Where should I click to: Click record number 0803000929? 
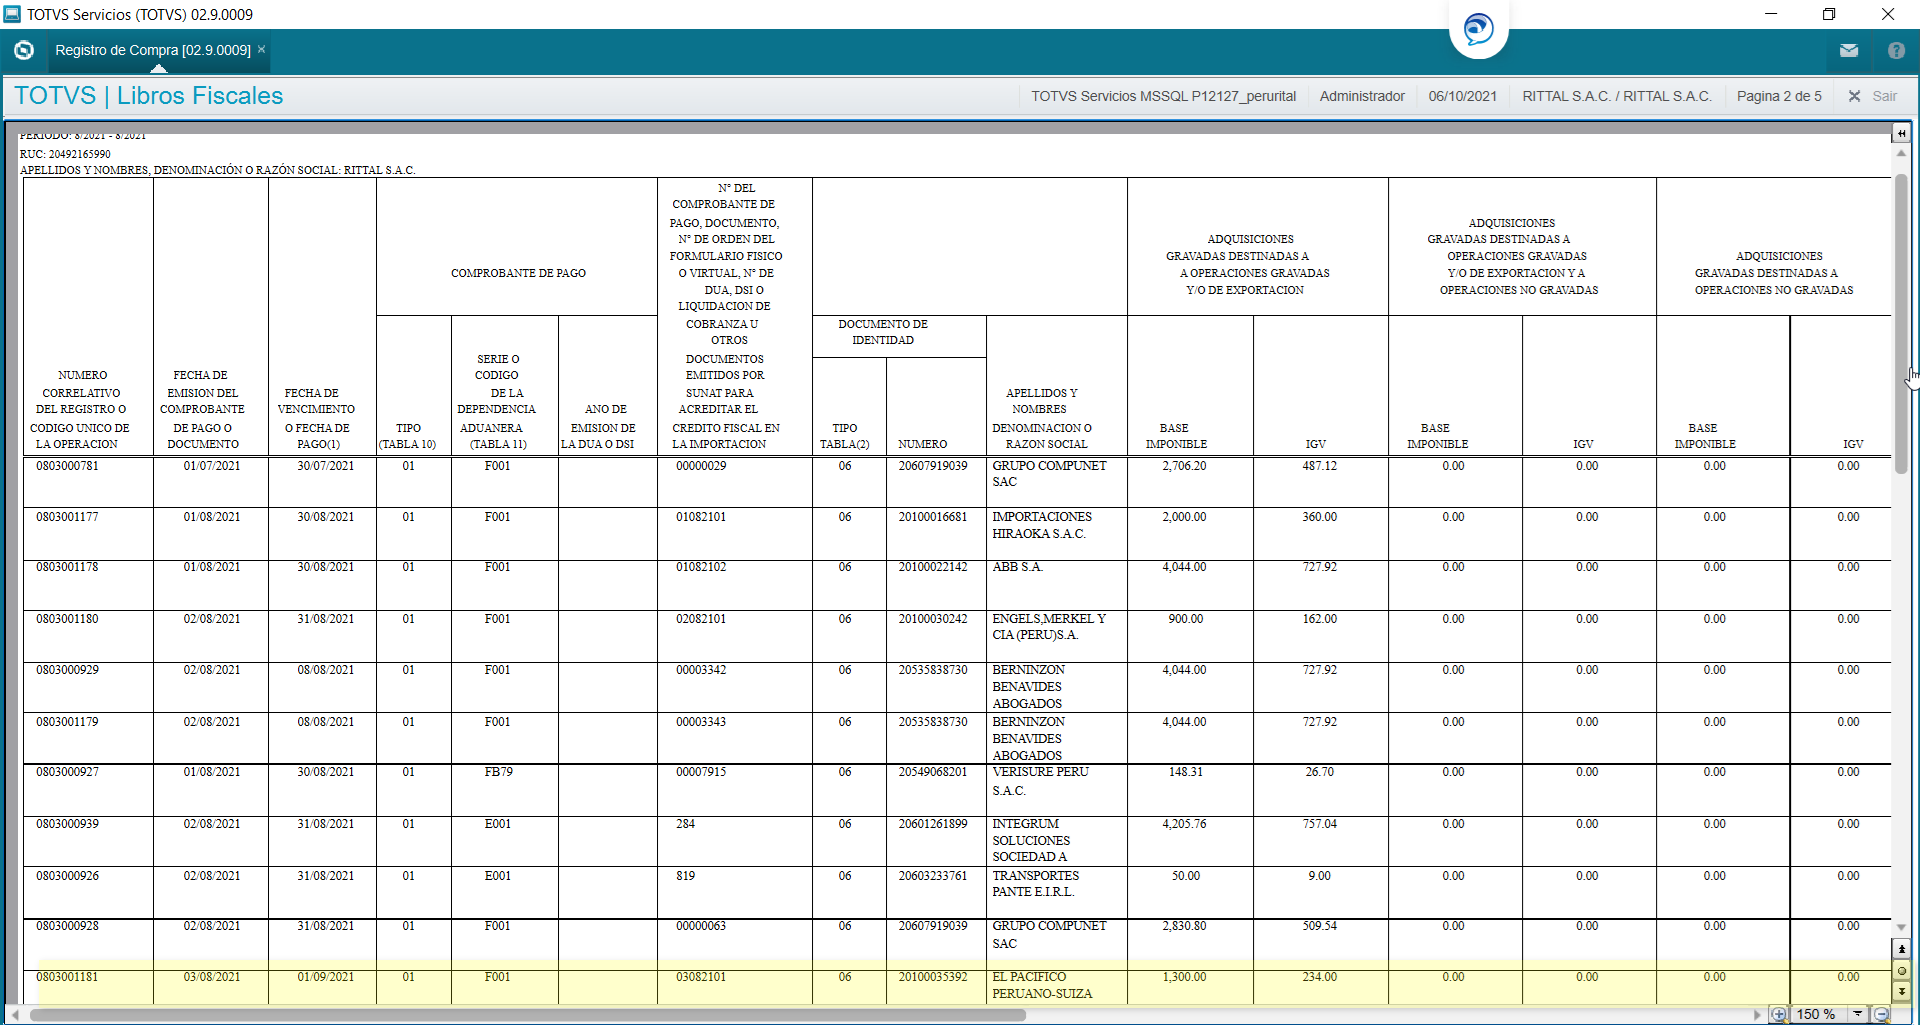(x=67, y=670)
